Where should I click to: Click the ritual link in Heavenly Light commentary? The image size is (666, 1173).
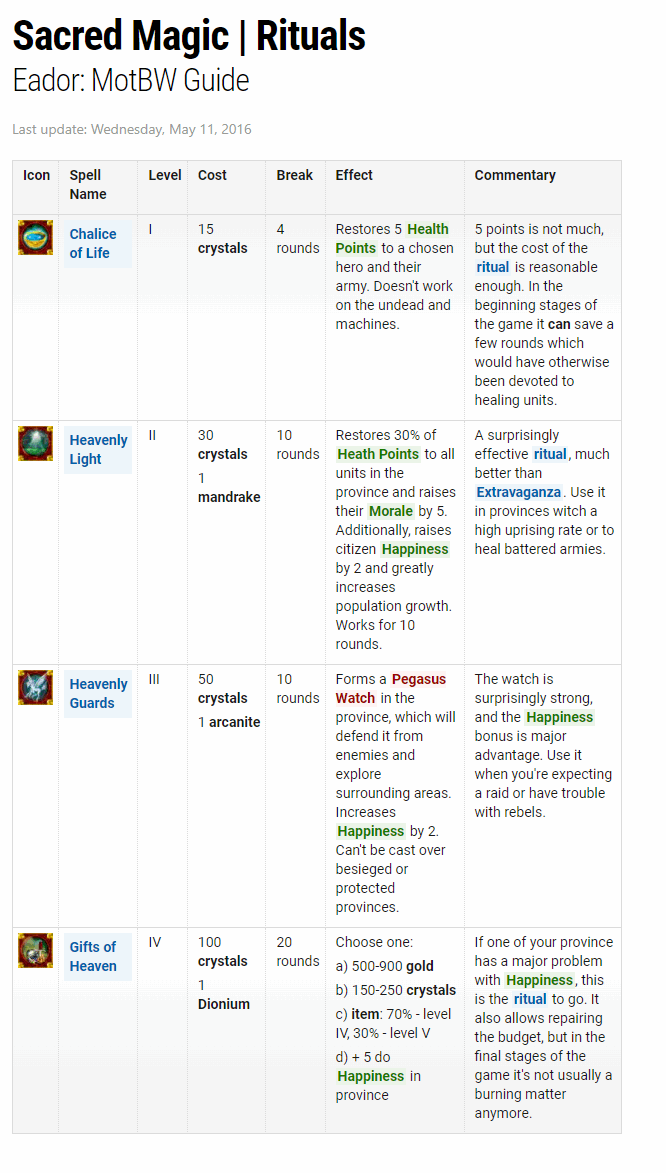(x=550, y=454)
